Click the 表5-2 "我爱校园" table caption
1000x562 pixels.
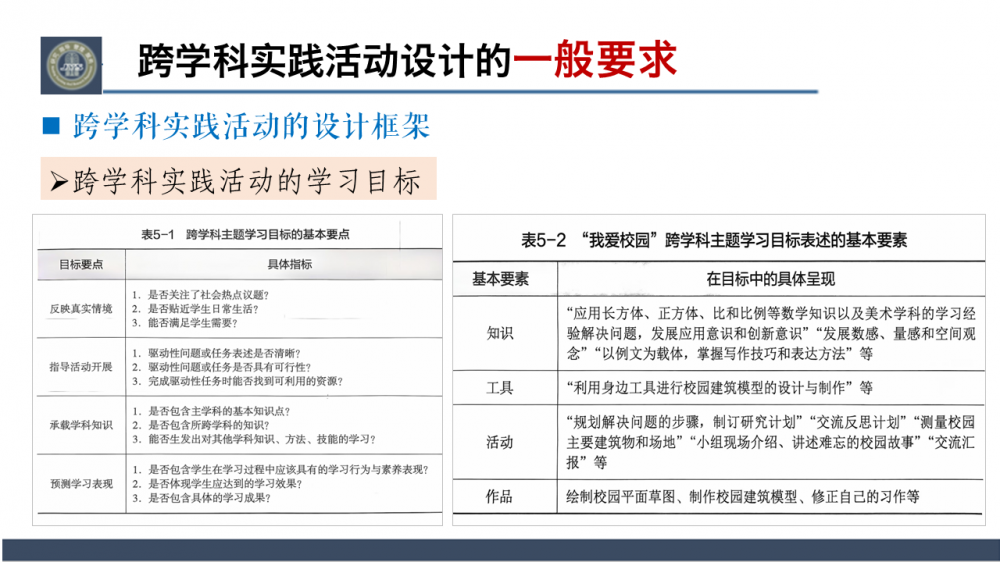(x=714, y=240)
